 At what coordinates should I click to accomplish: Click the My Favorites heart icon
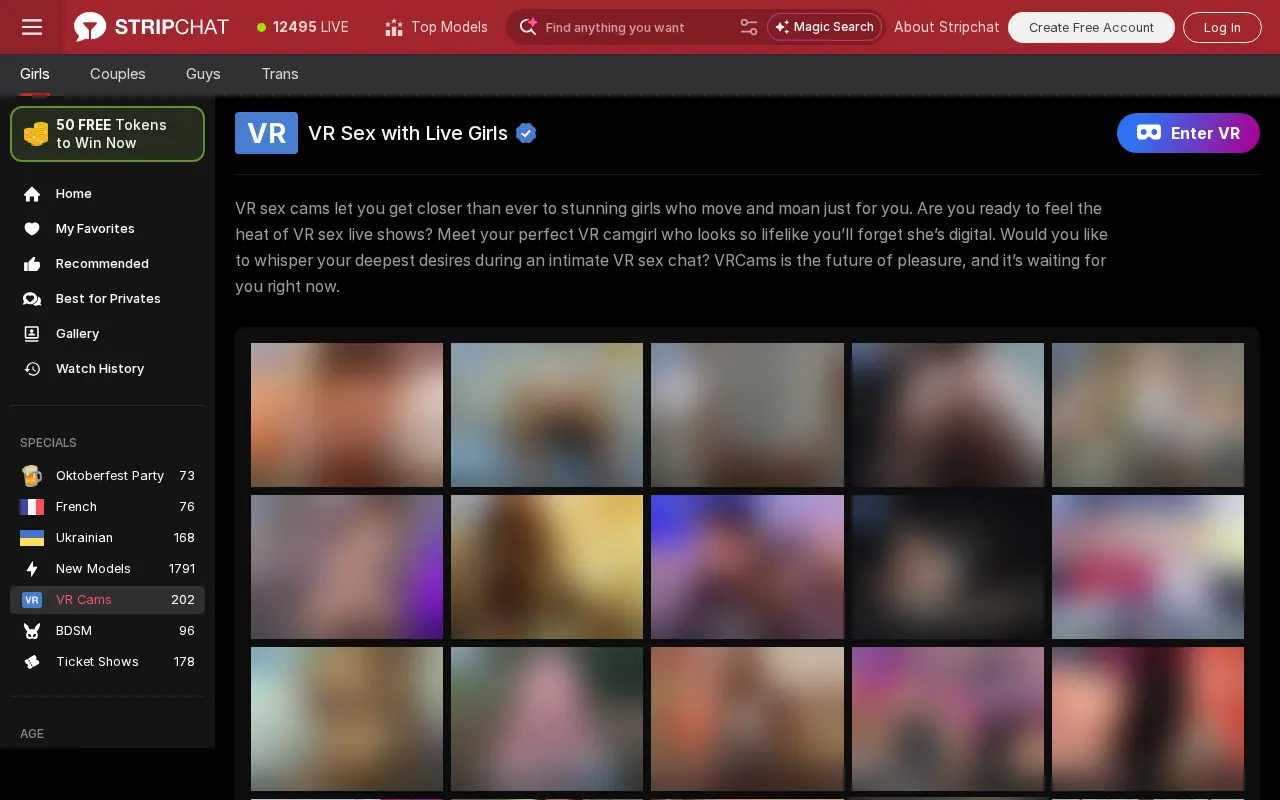32,229
